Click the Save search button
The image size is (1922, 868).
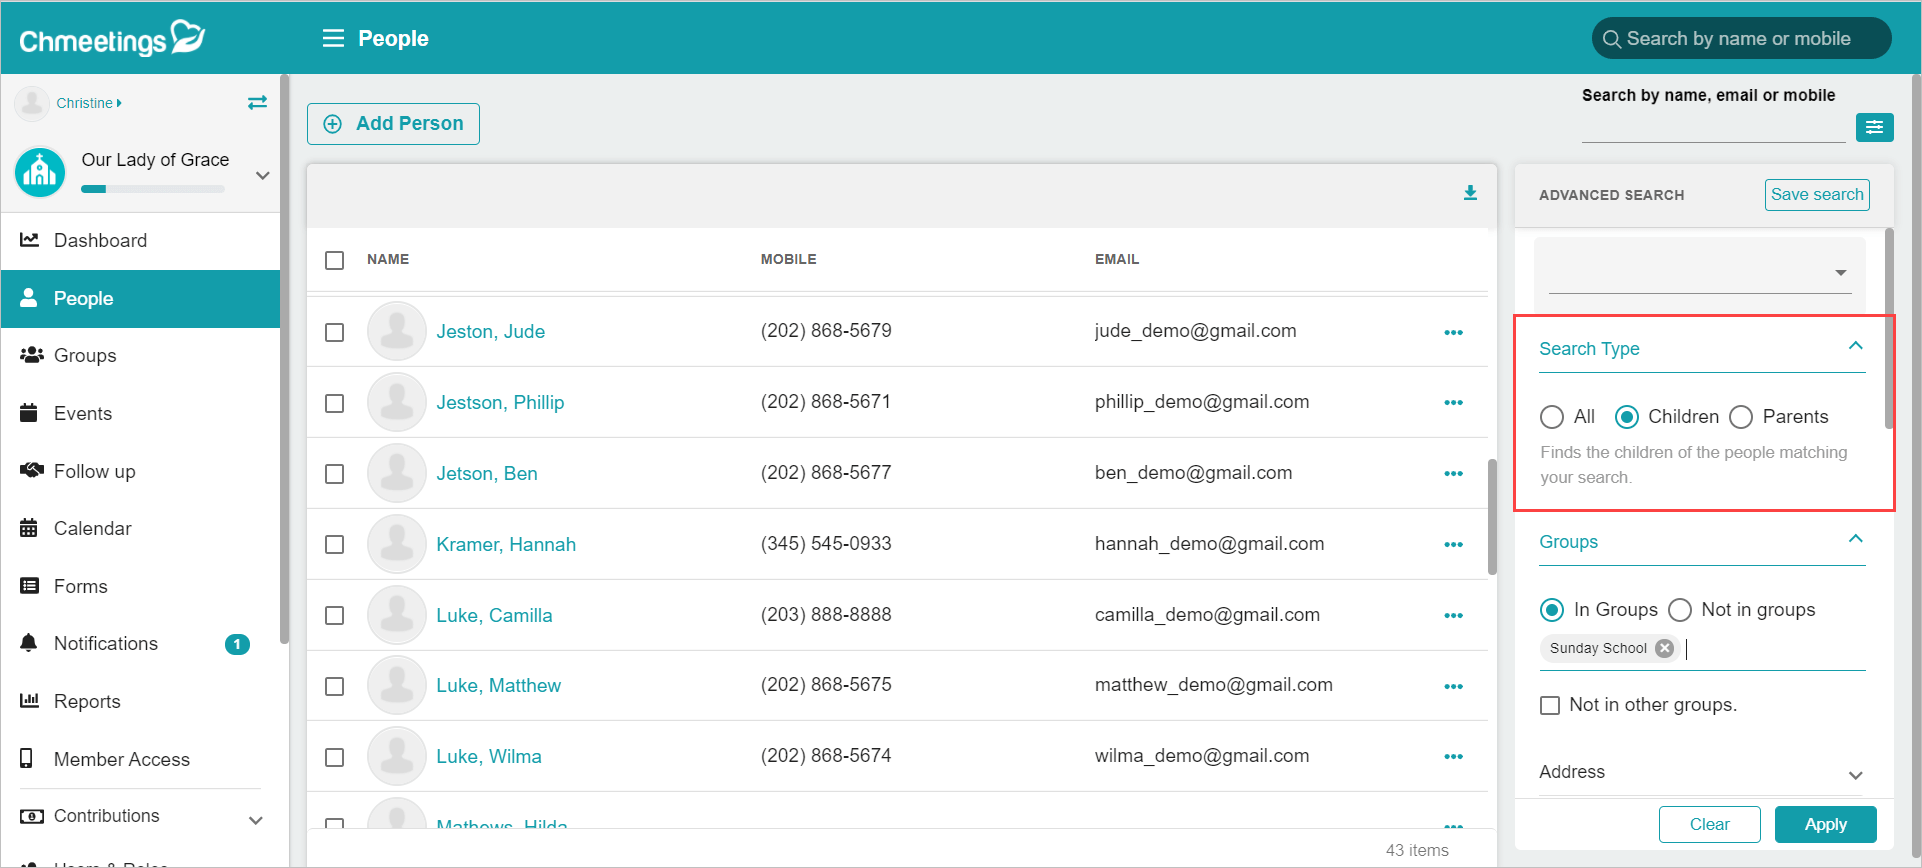click(1817, 195)
